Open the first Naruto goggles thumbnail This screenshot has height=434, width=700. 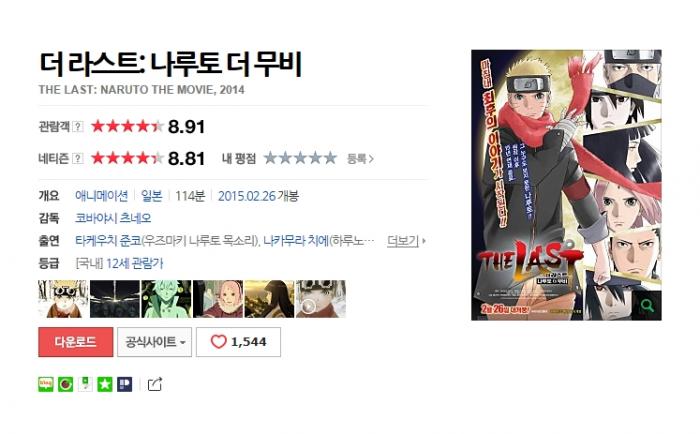pos(63,299)
